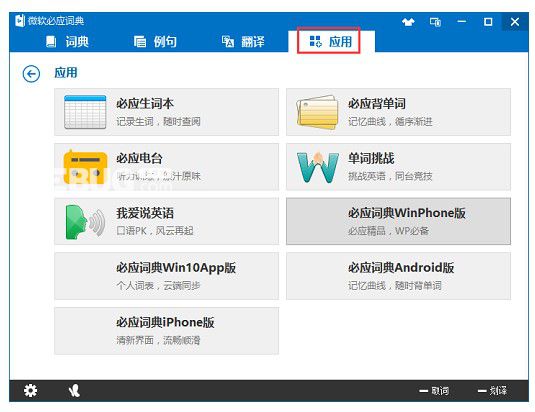Select the 应用 apps tab
Viewport: 535px width, 412px height.
tap(331, 41)
